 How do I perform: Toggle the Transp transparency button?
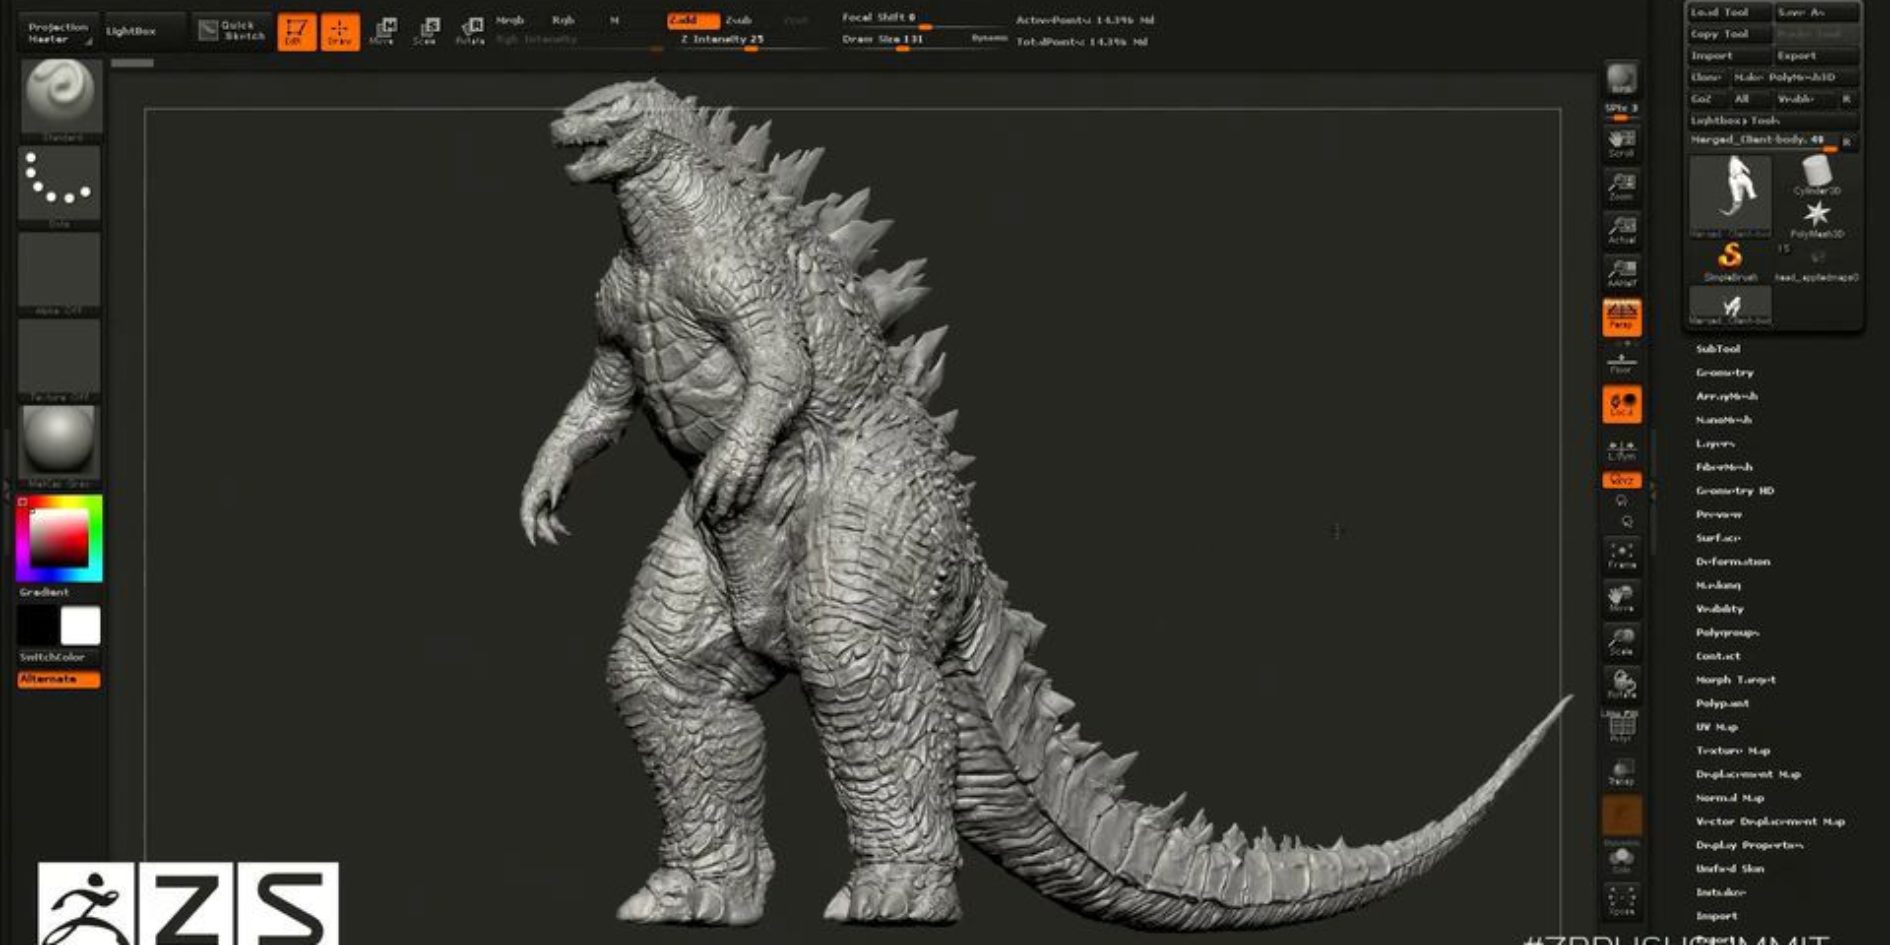(x=1621, y=771)
